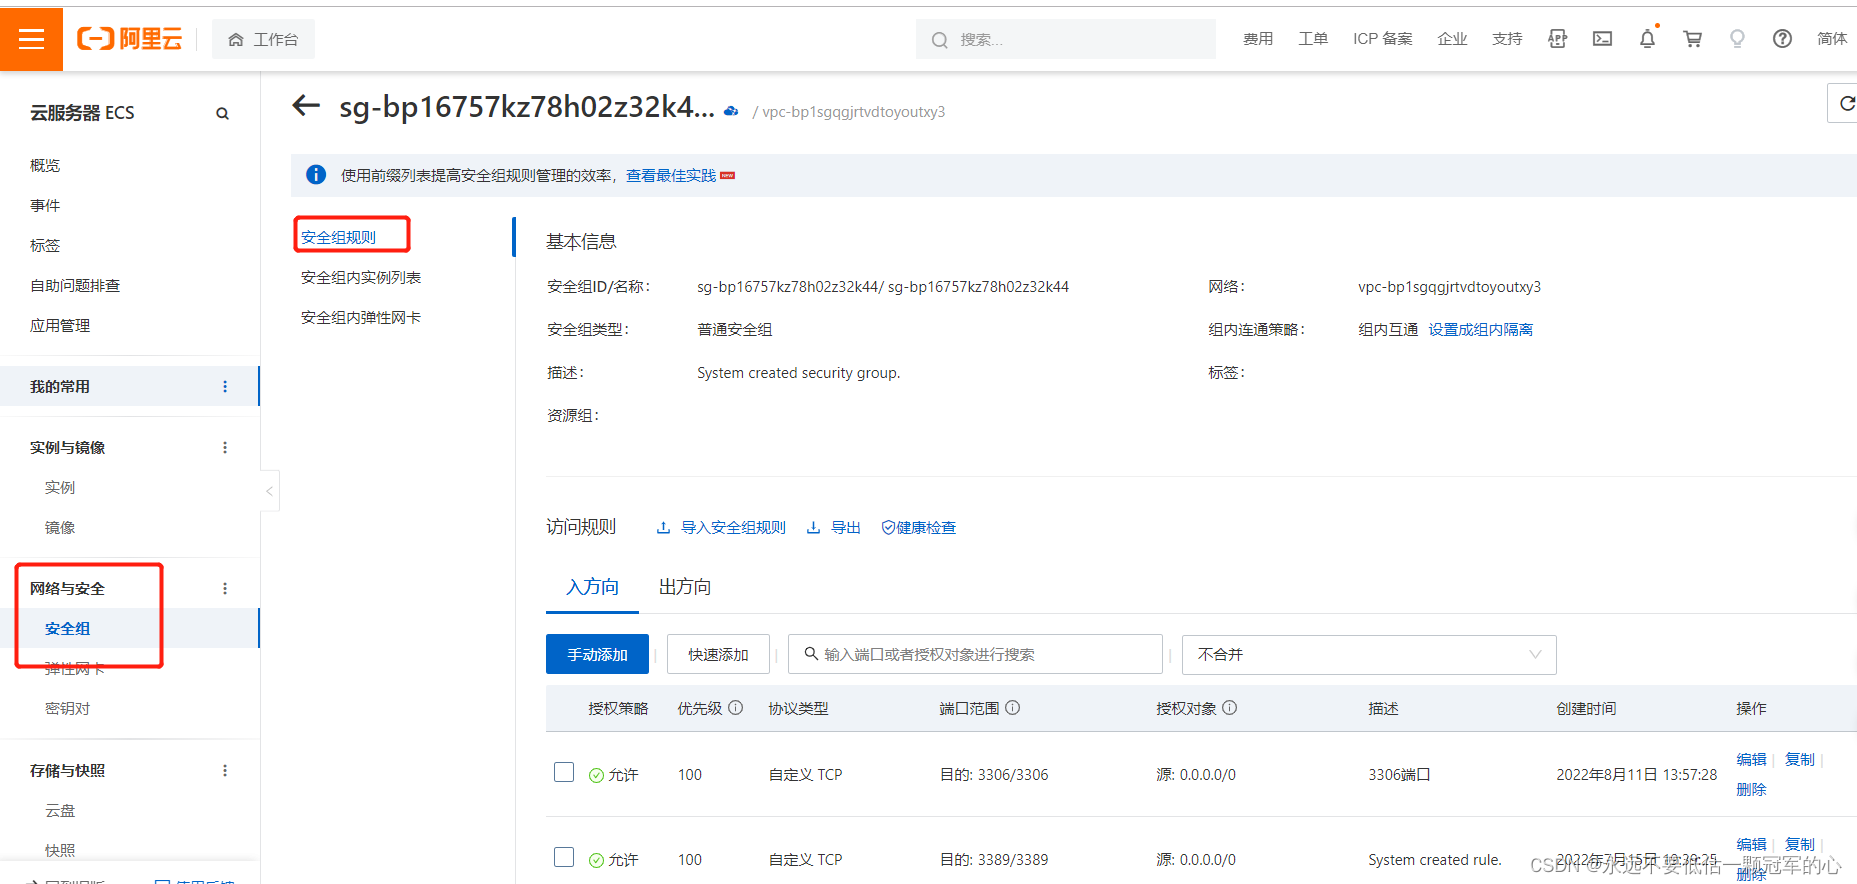Open the 网络与安全 more options dots
Image resolution: width=1857 pixels, height=884 pixels.
click(225, 589)
